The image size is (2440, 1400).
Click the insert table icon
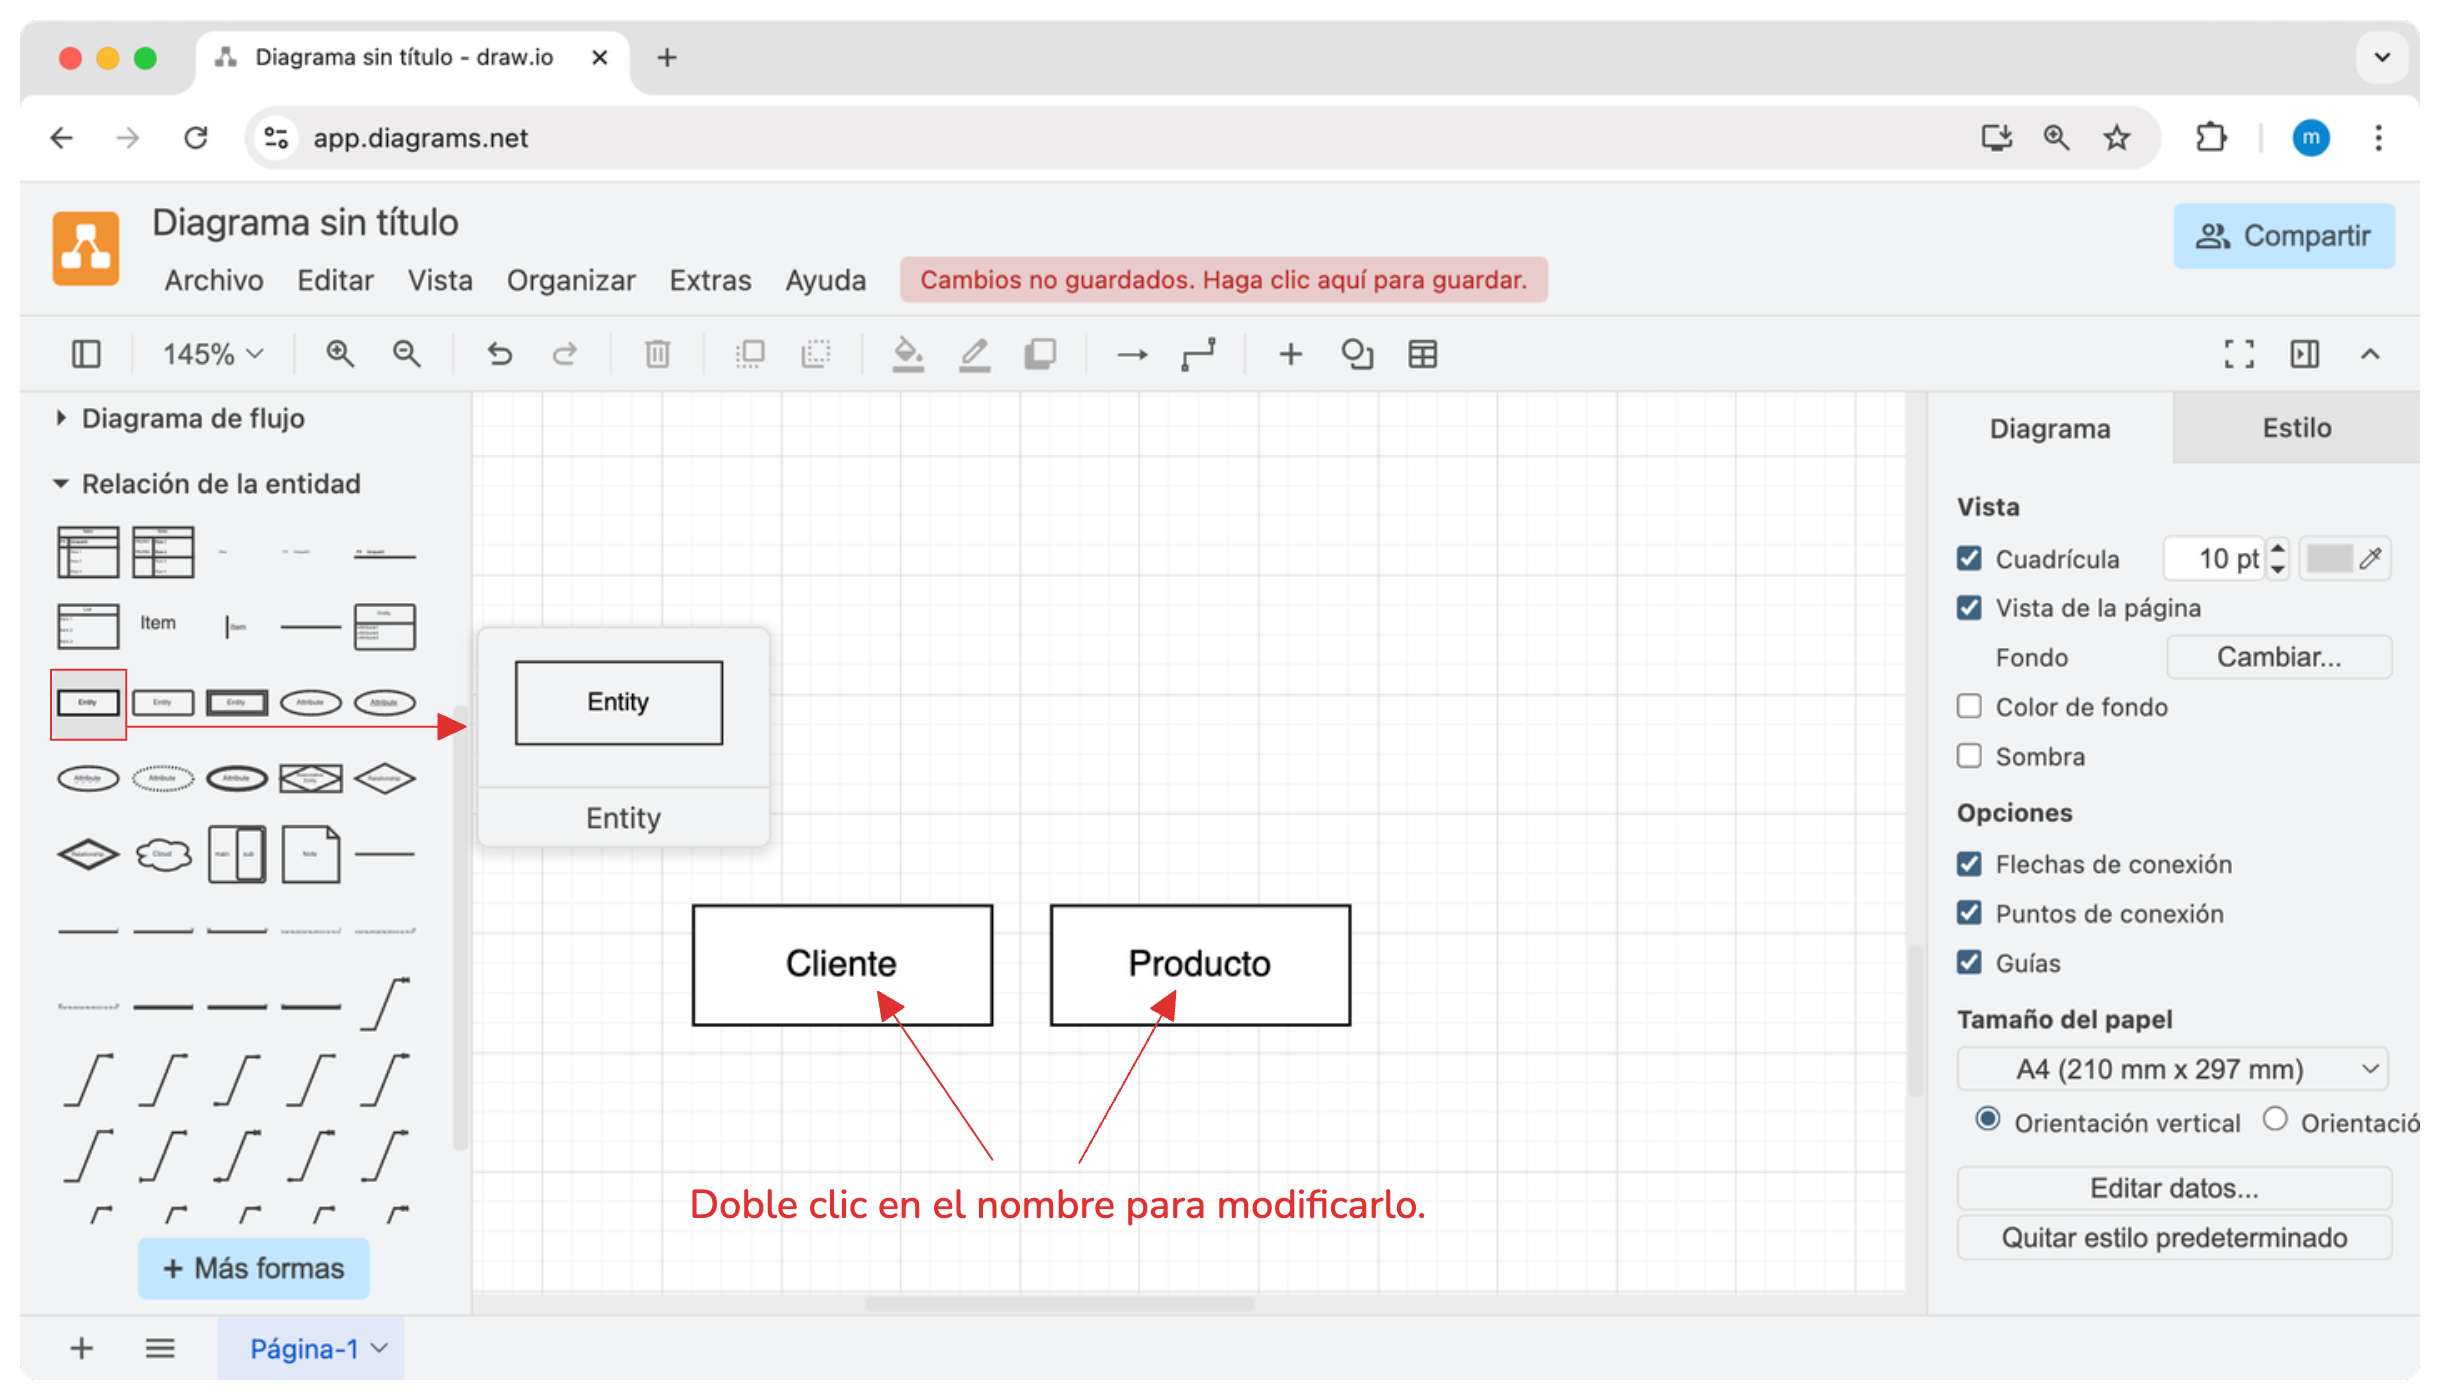[1422, 354]
